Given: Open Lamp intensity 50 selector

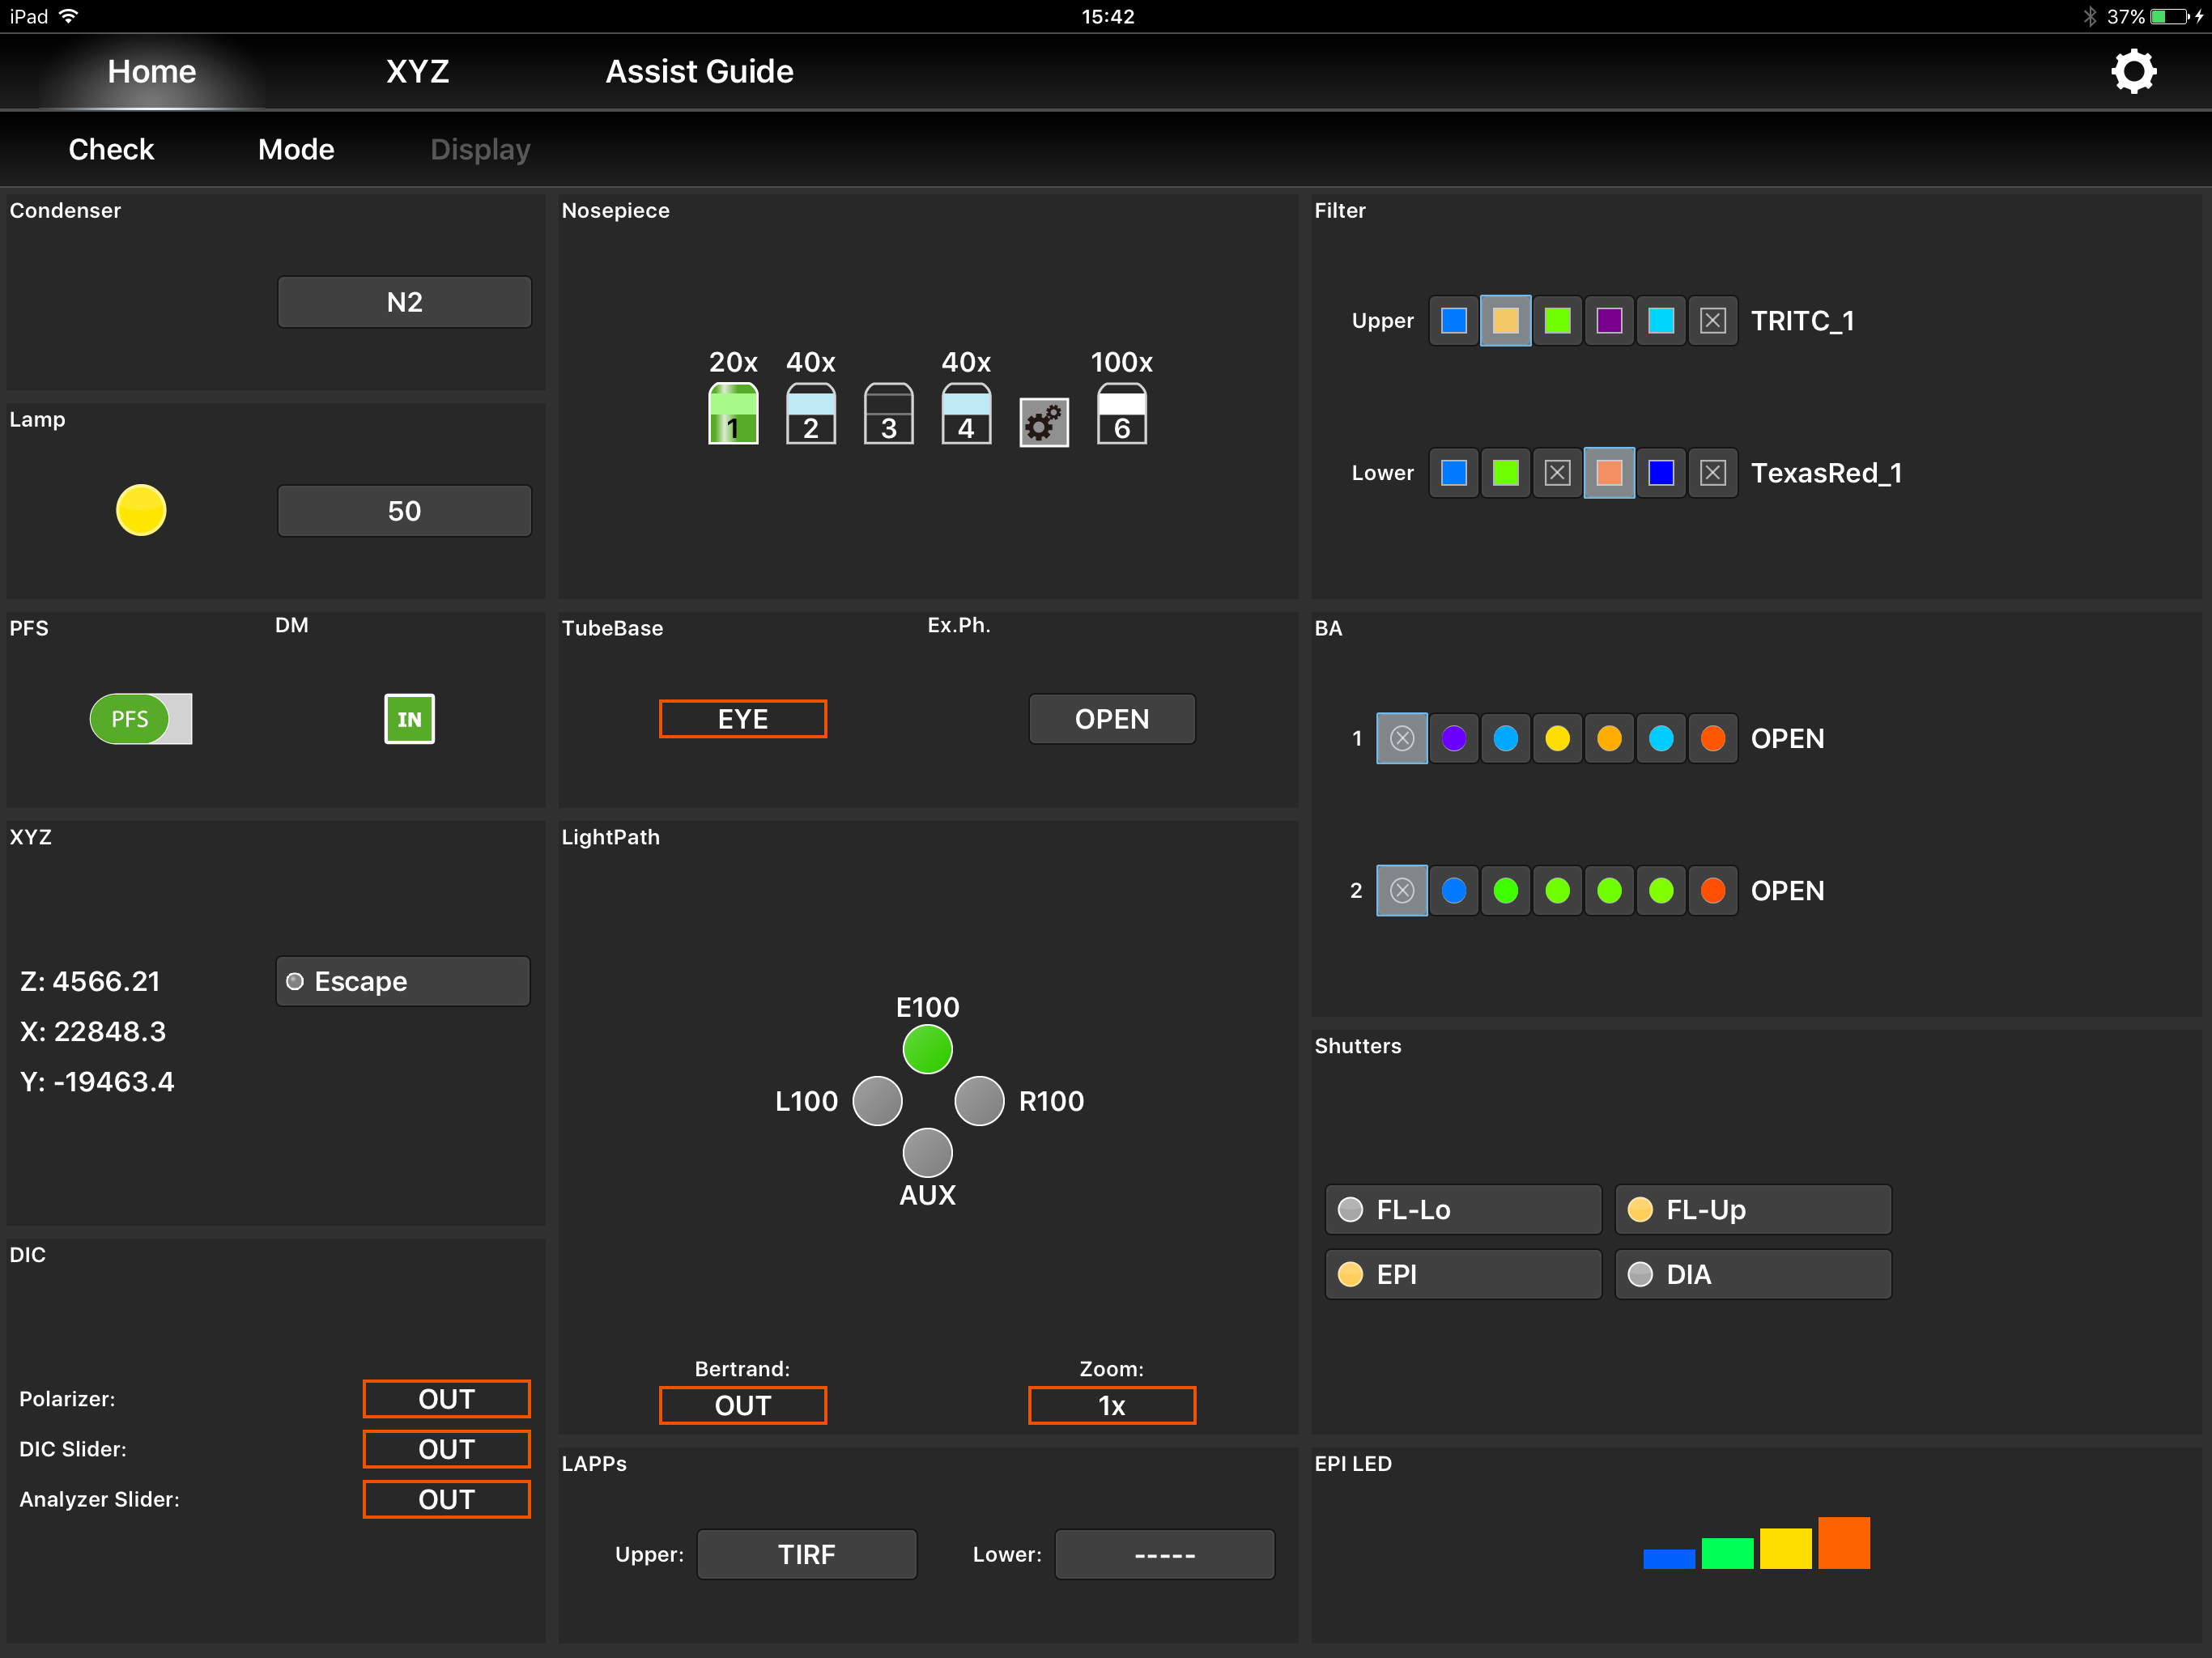Looking at the screenshot, I should pos(404,511).
